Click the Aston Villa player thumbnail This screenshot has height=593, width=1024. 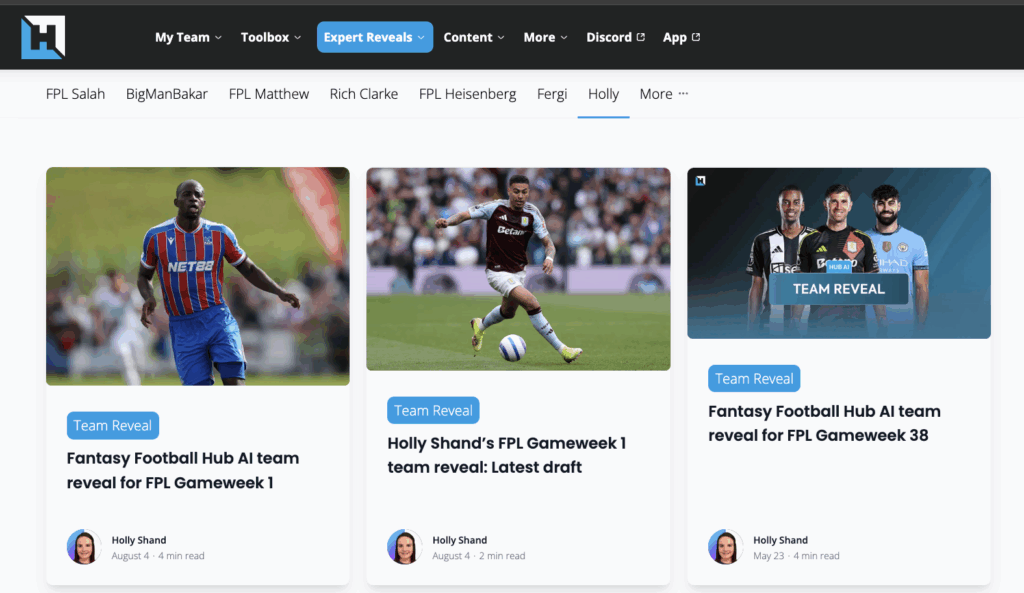pos(519,269)
